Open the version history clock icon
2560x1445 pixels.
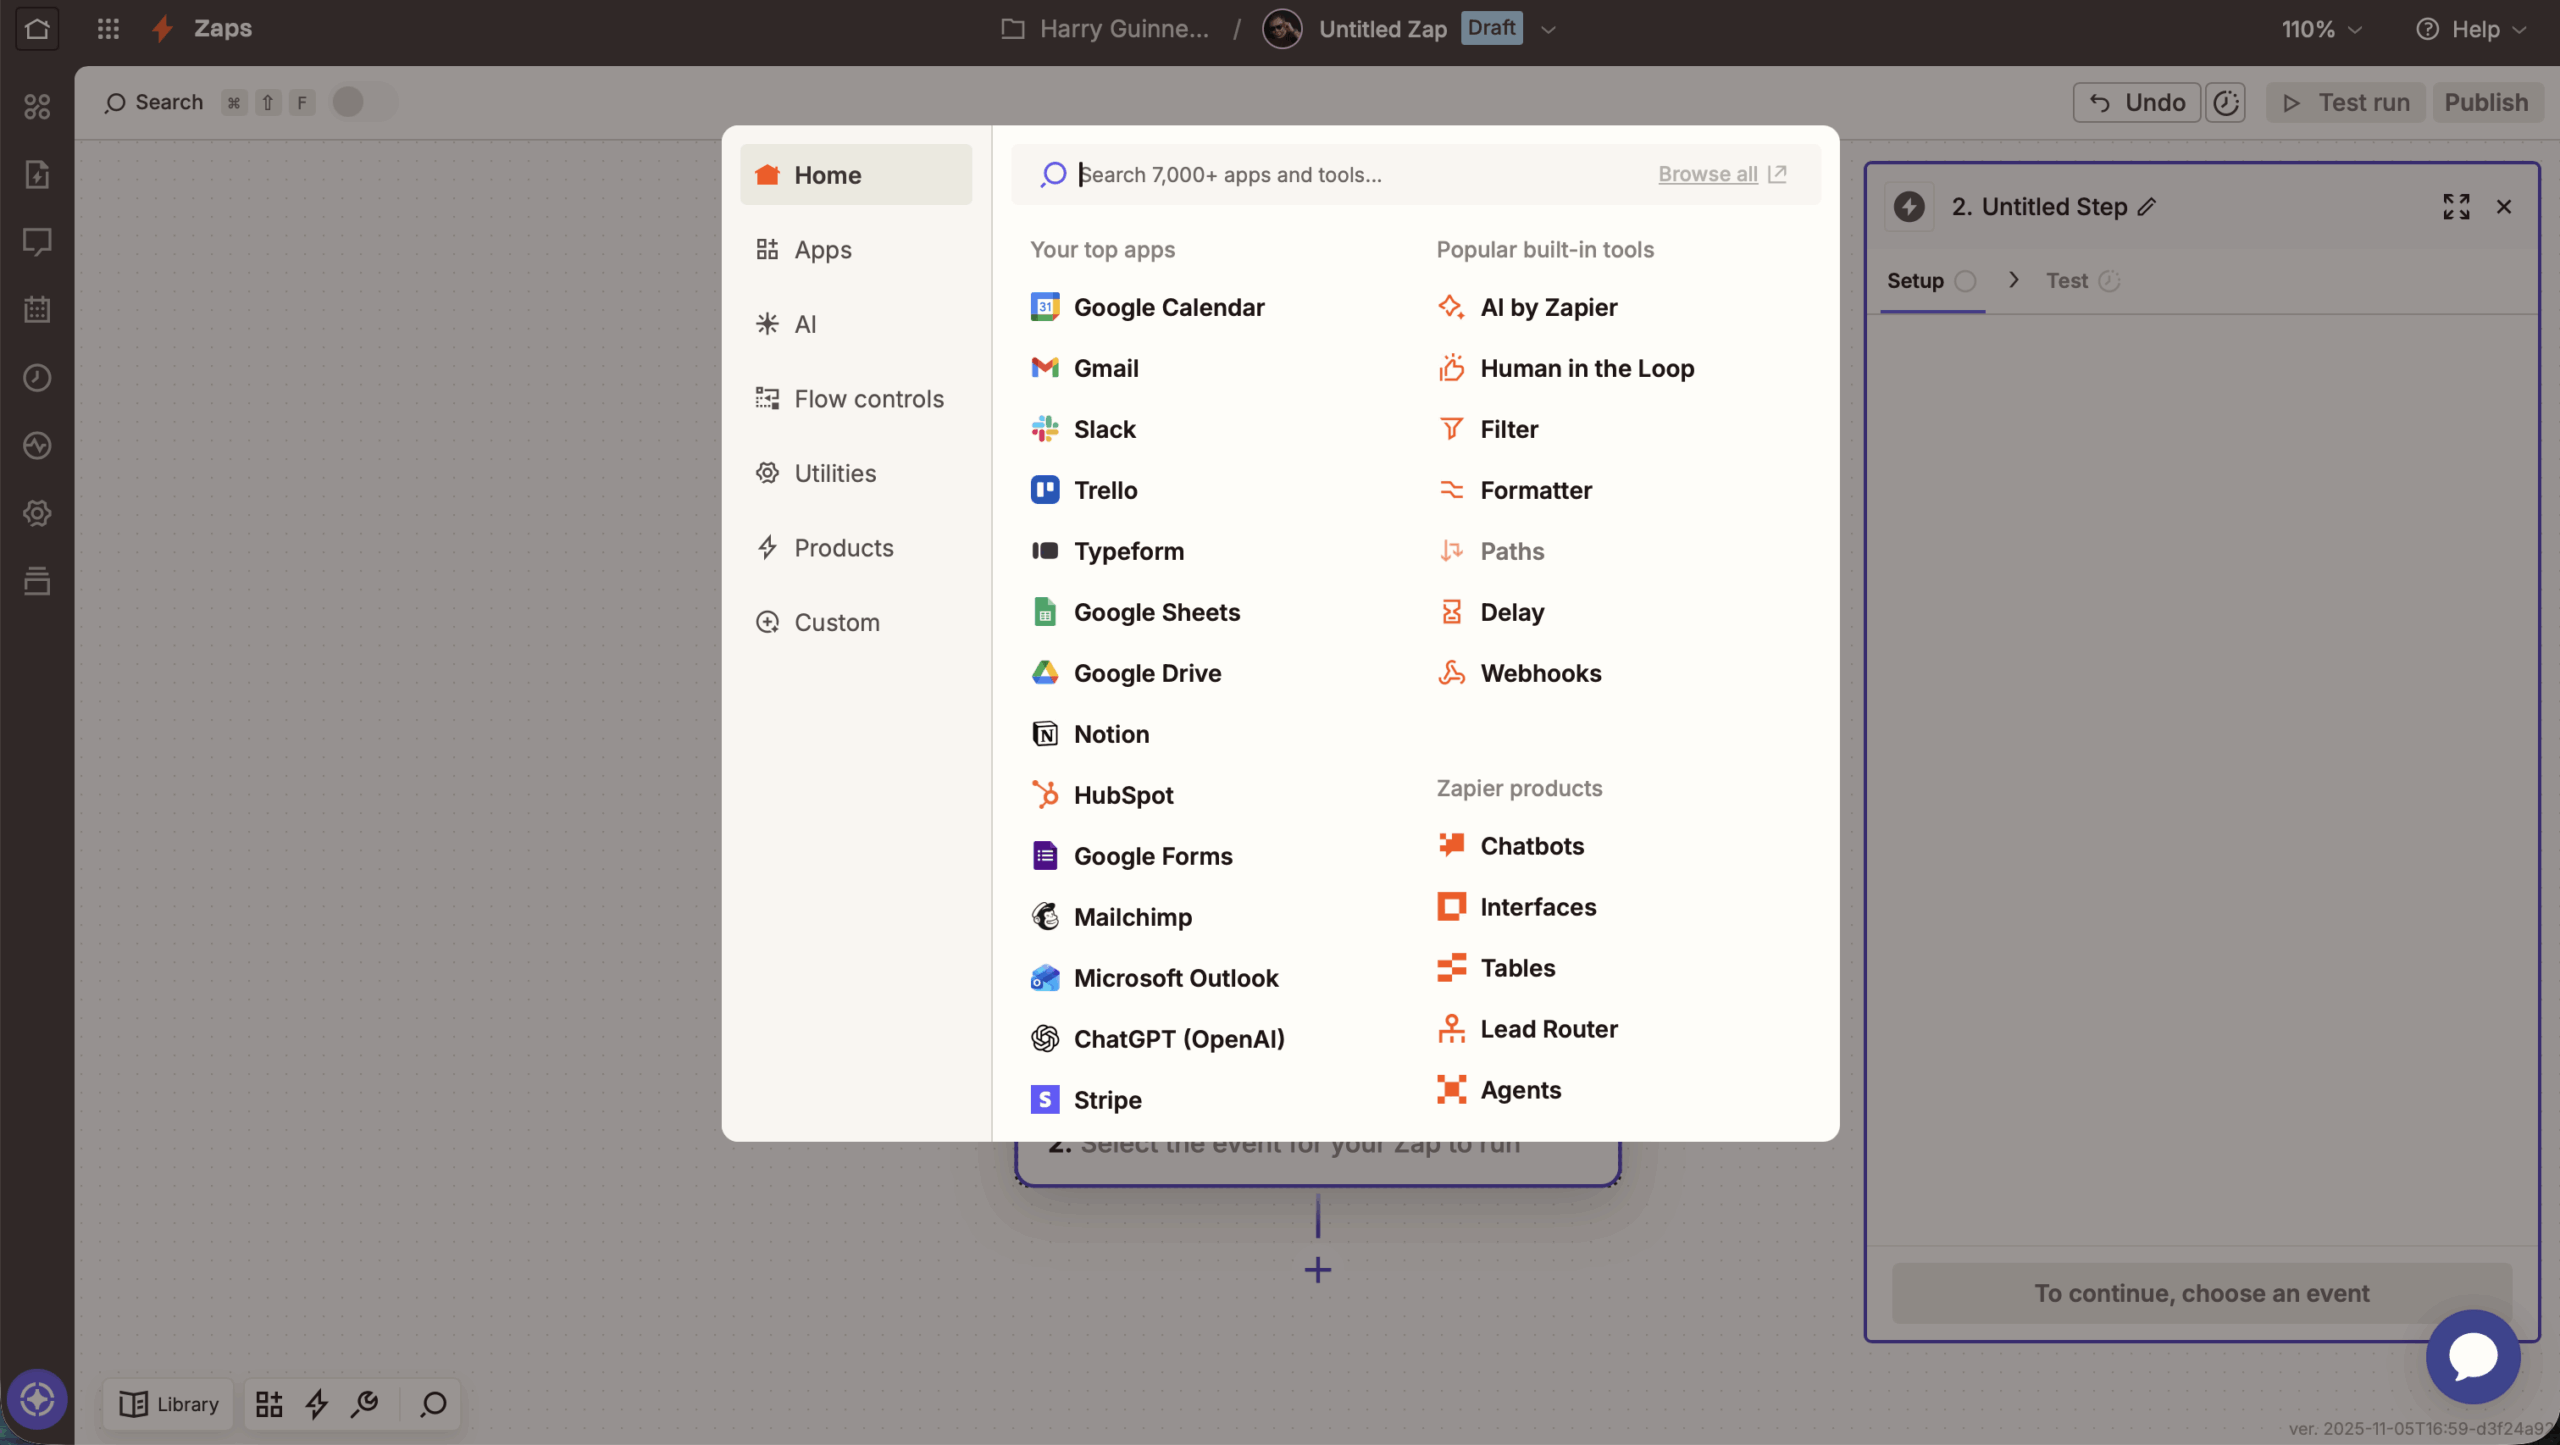pos(2225,102)
